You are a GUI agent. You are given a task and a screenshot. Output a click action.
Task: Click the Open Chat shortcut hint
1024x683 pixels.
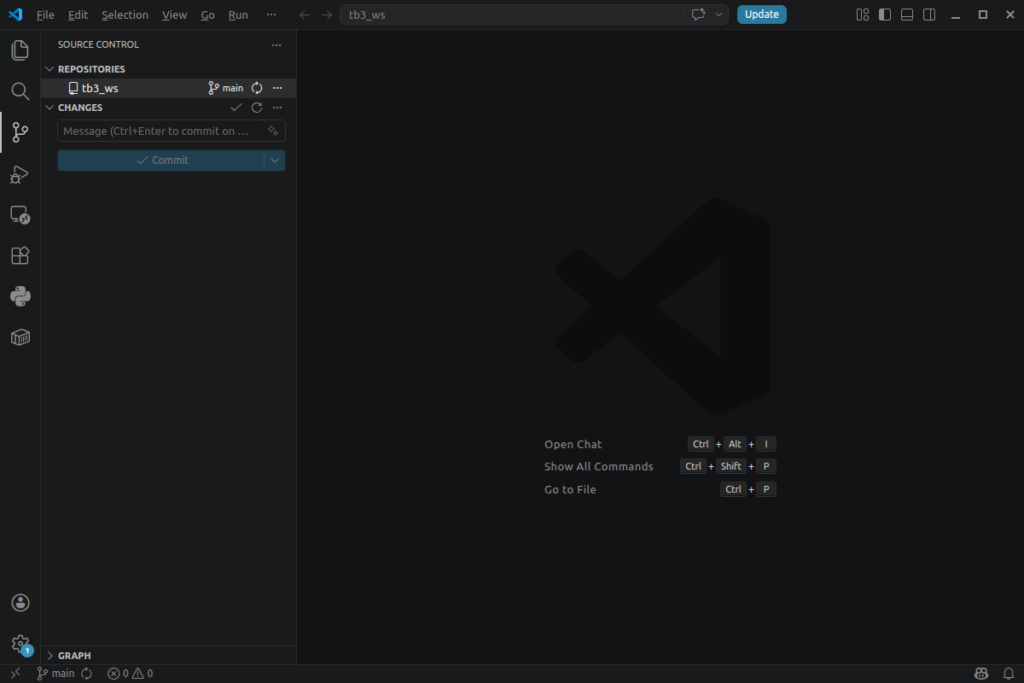point(573,444)
